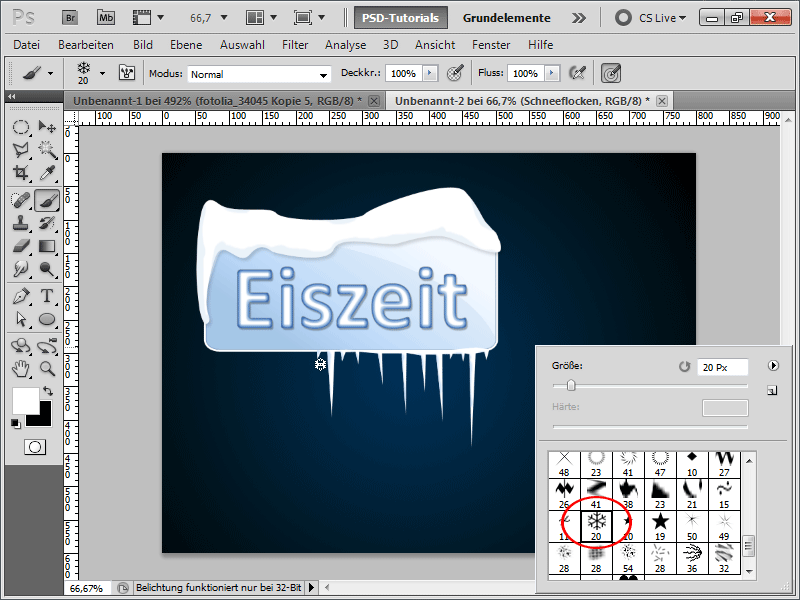This screenshot has height=600, width=800.
Task: Restore brush to original size
Action: tap(684, 366)
